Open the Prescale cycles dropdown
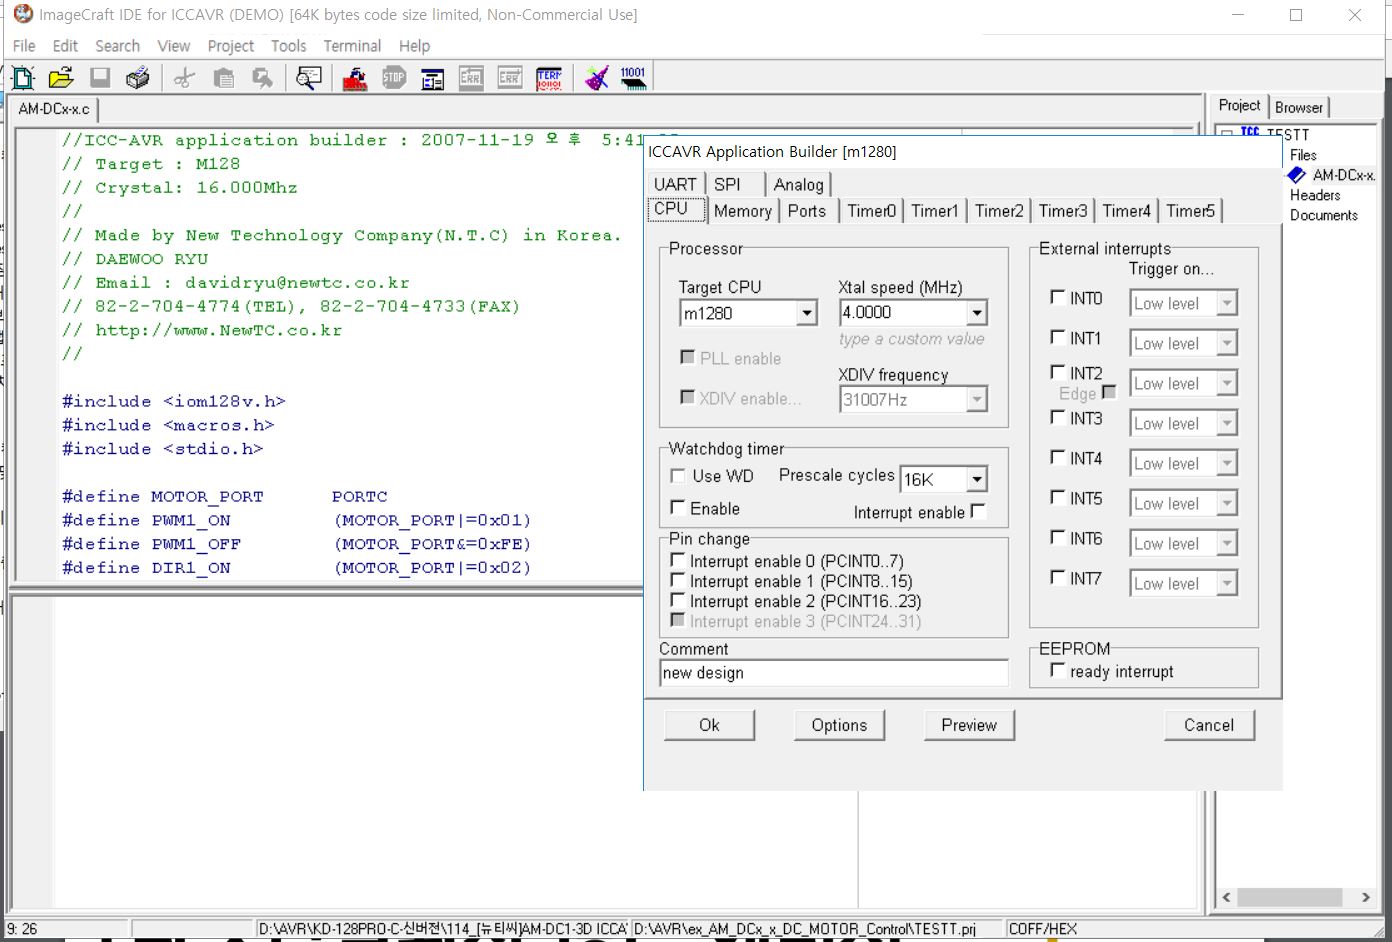Image resolution: width=1392 pixels, height=942 pixels. 976,480
